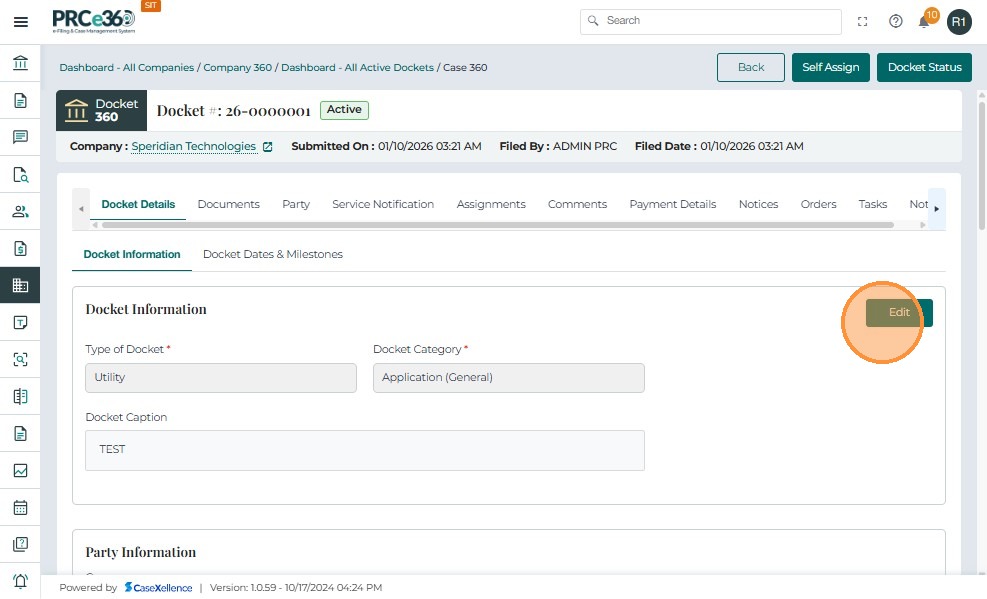Open the dollar invoice sidebar icon

pos(20,249)
